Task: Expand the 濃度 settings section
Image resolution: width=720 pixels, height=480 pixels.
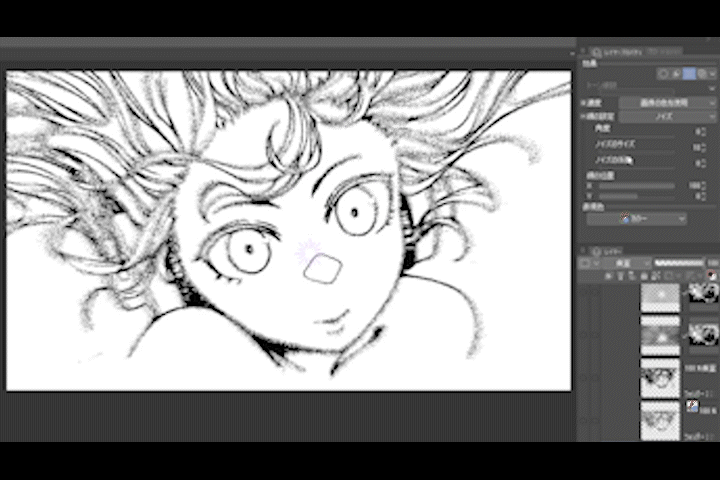Action: click(584, 103)
